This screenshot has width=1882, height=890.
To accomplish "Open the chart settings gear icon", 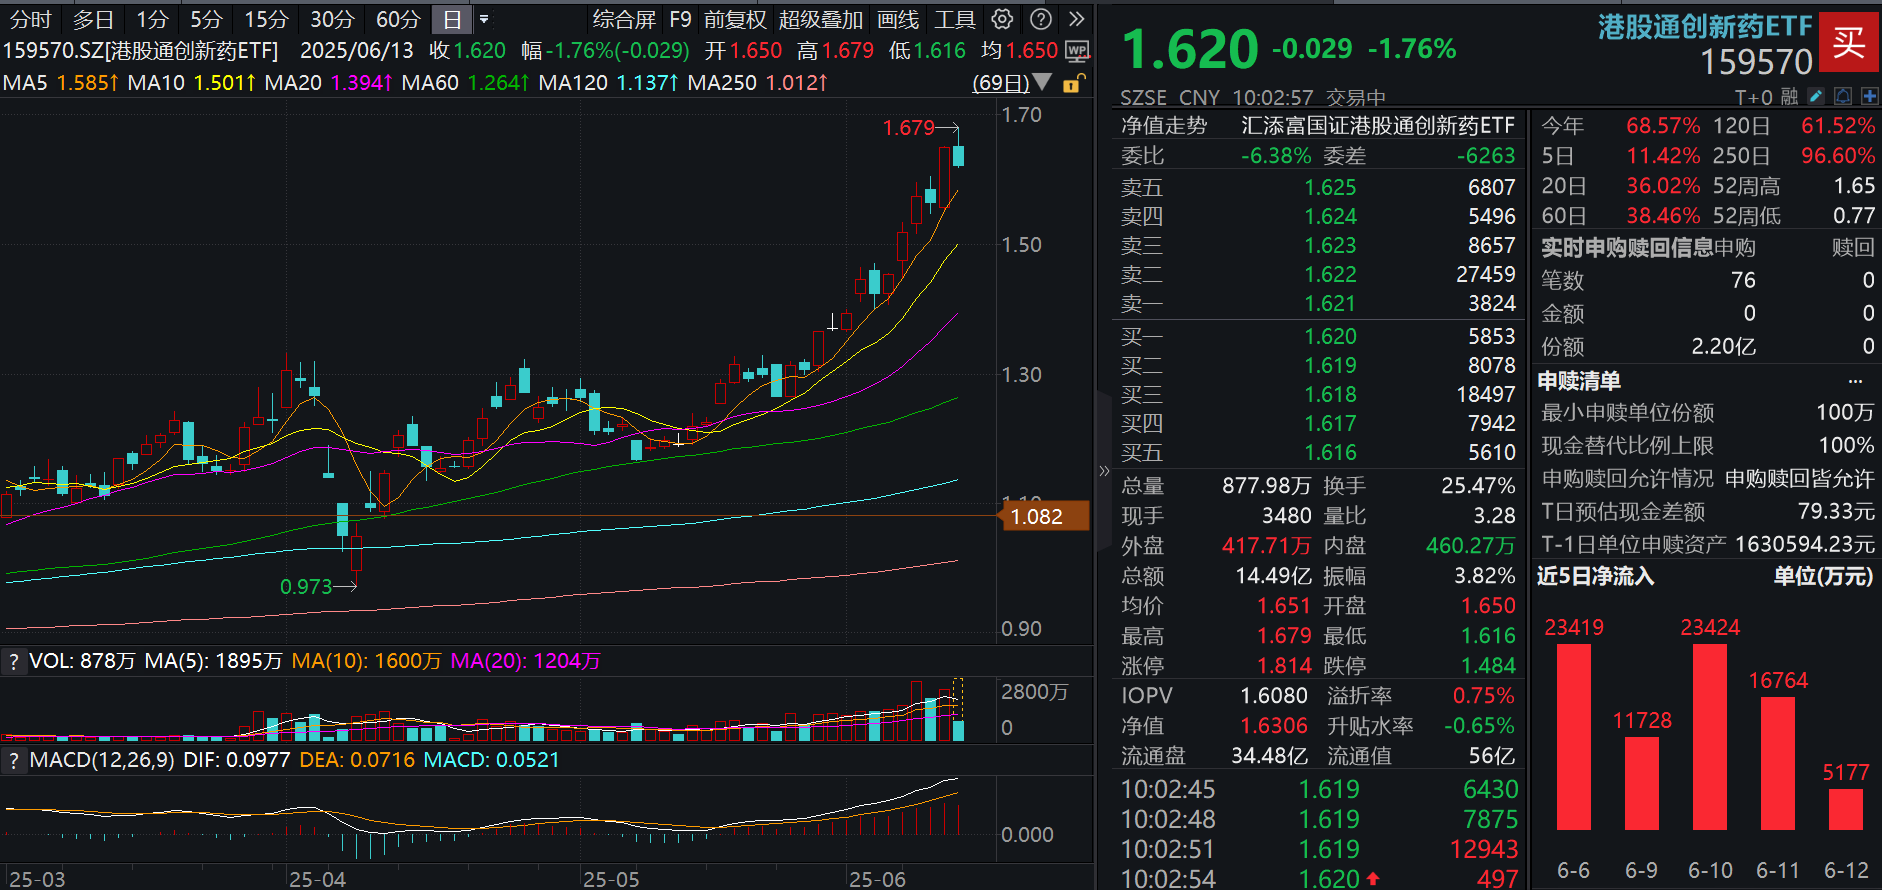I will [1002, 19].
